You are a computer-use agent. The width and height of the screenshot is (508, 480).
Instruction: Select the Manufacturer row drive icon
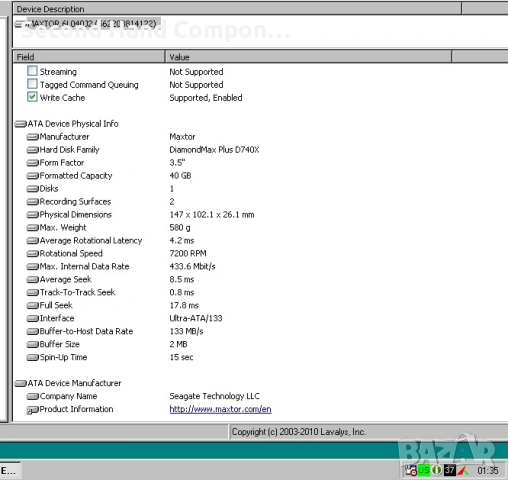(x=33, y=137)
